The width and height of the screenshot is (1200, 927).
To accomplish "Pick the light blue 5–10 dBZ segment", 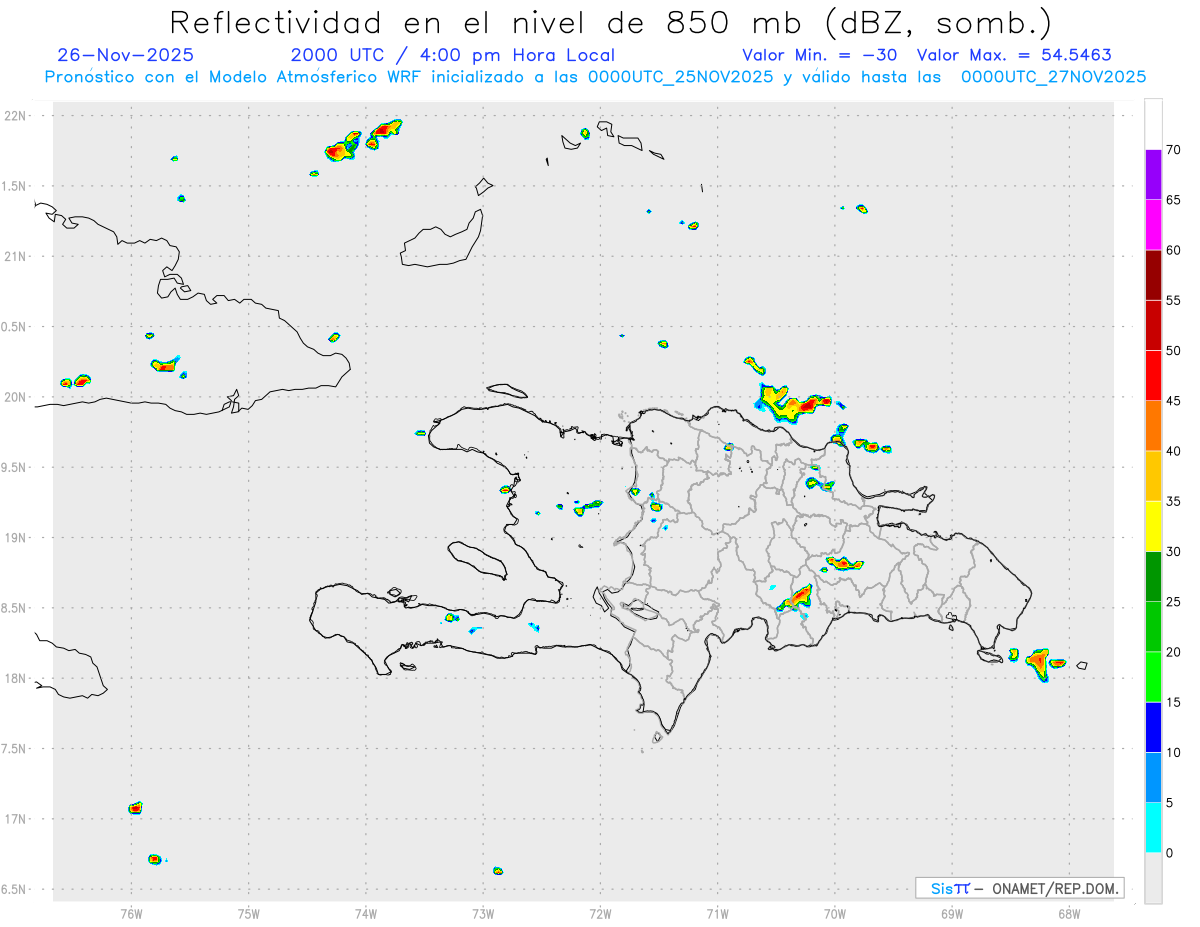I will pyautogui.click(x=1153, y=778).
